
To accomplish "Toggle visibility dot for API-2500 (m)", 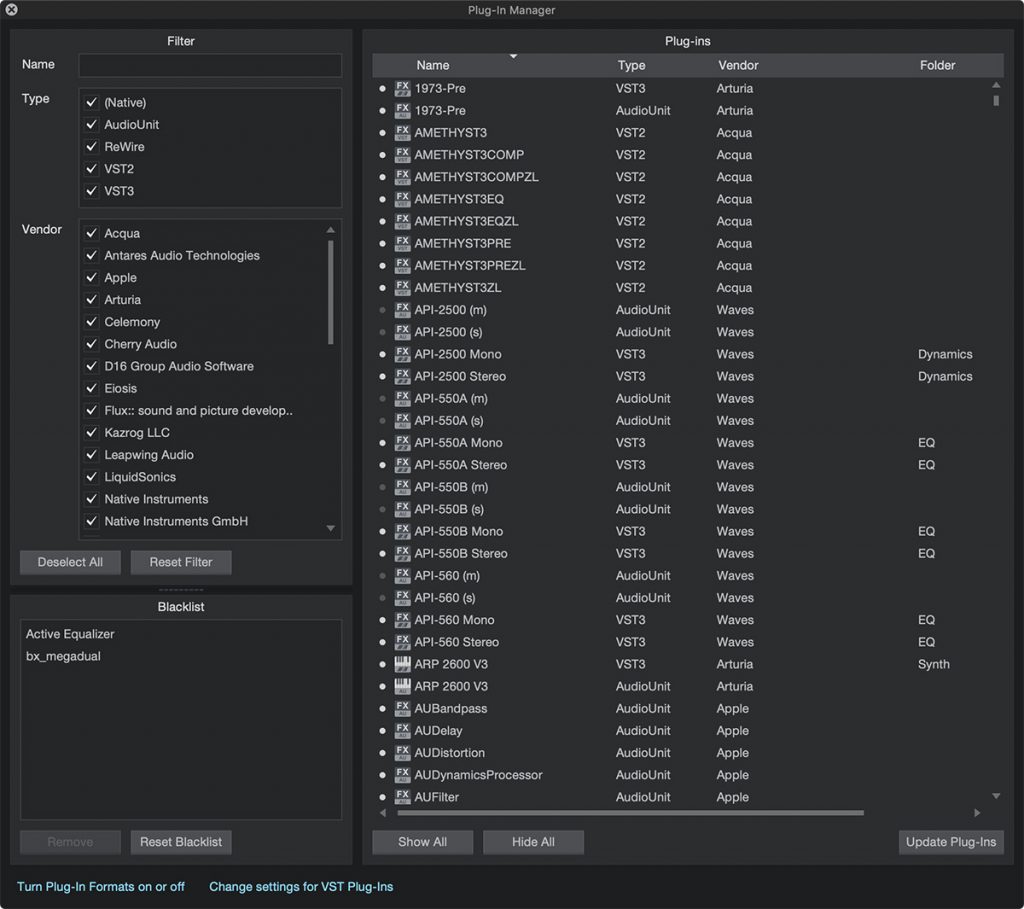I will click(382, 310).
